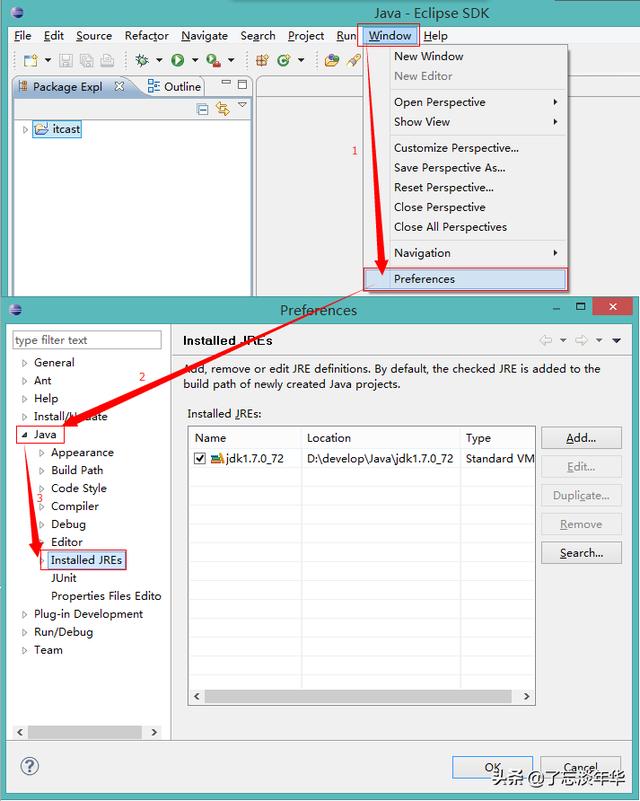Open the Run dropdown arrow in toolbar
640x801 pixels.
click(x=195, y=60)
